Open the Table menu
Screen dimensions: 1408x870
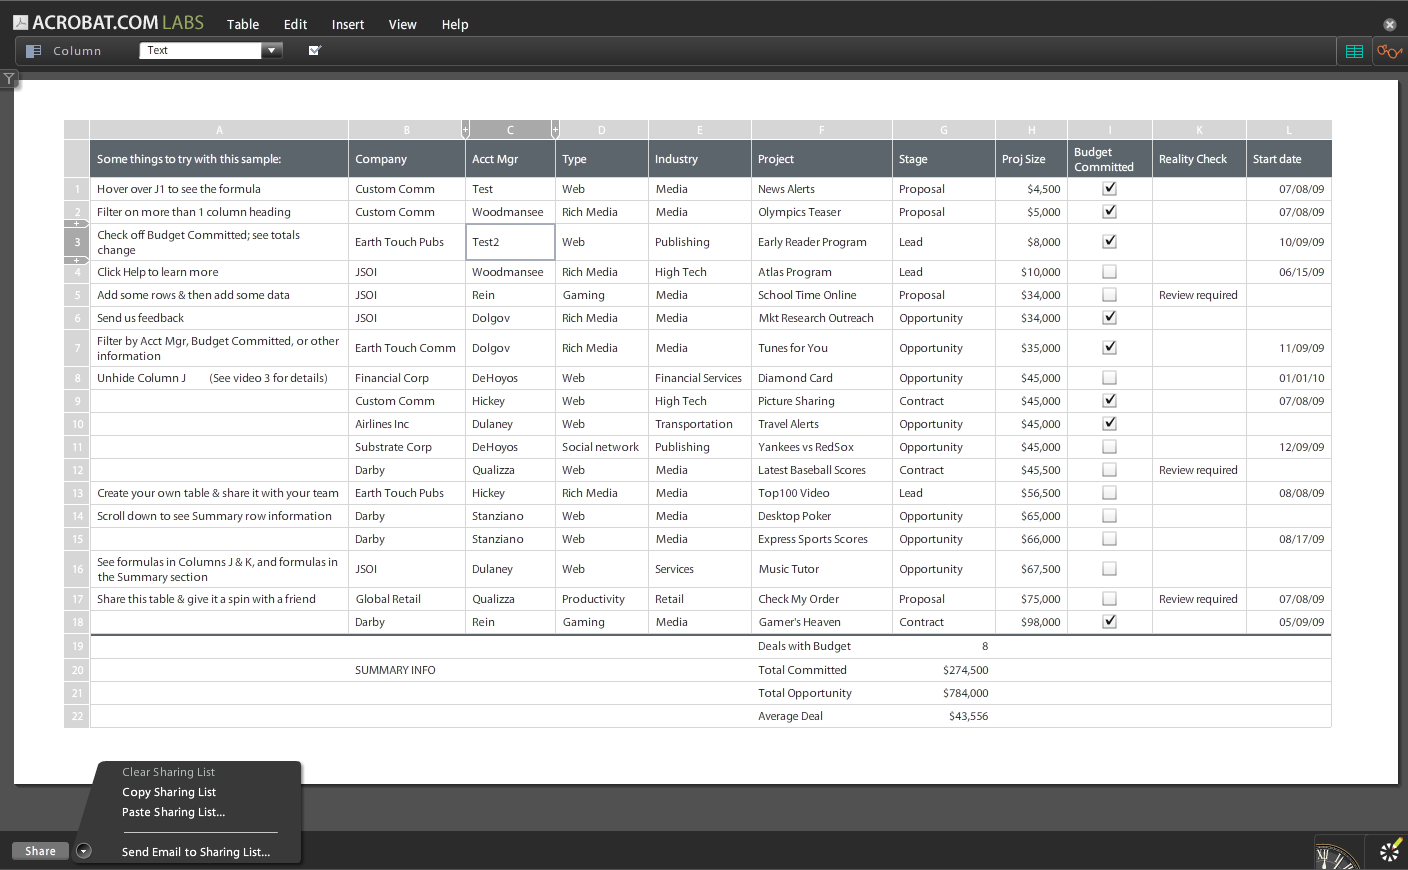pyautogui.click(x=242, y=24)
